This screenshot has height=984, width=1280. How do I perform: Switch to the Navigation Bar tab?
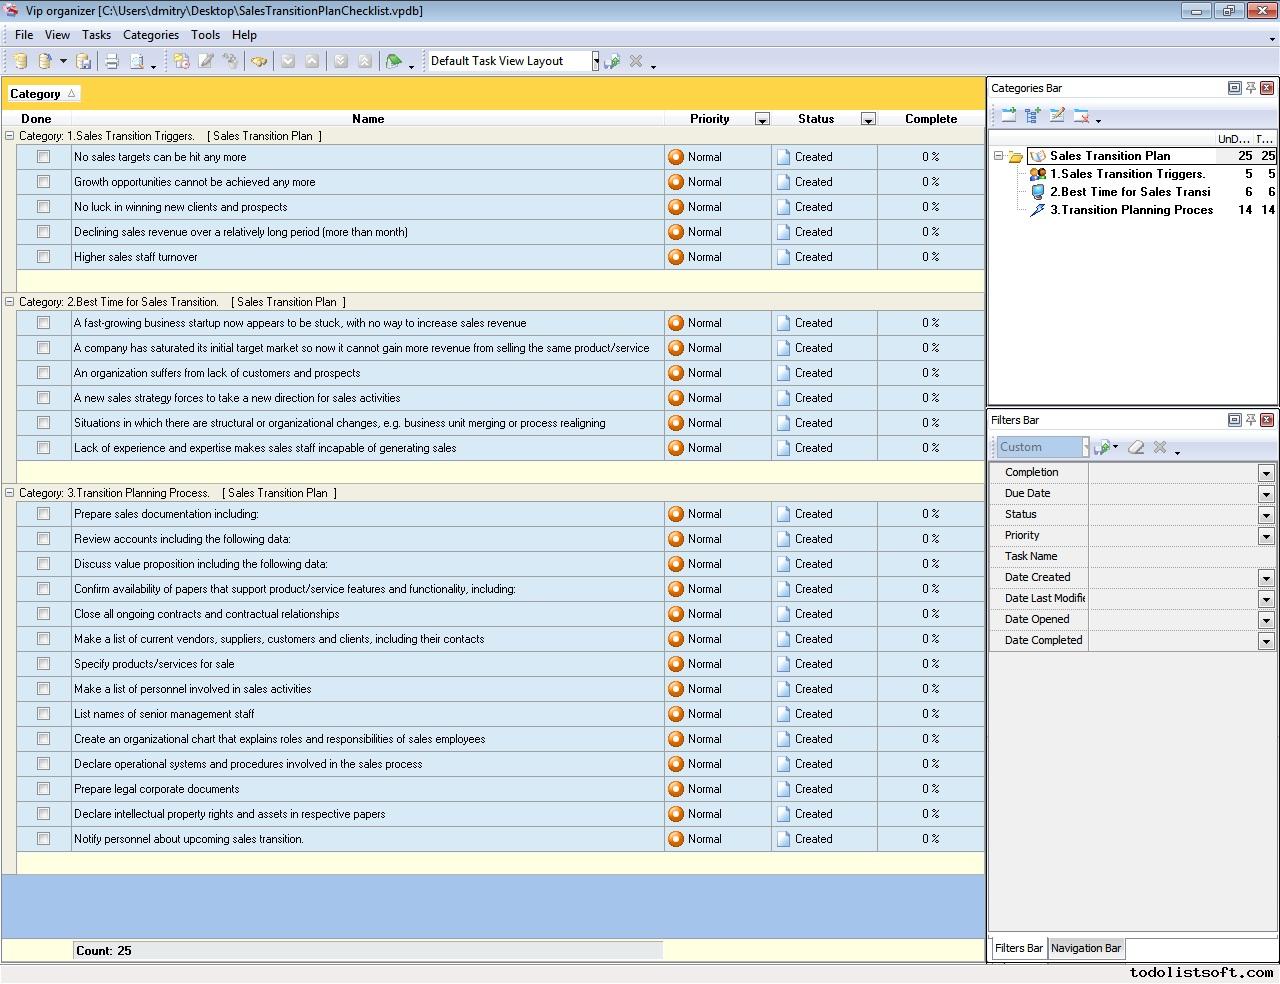pyautogui.click(x=1085, y=948)
